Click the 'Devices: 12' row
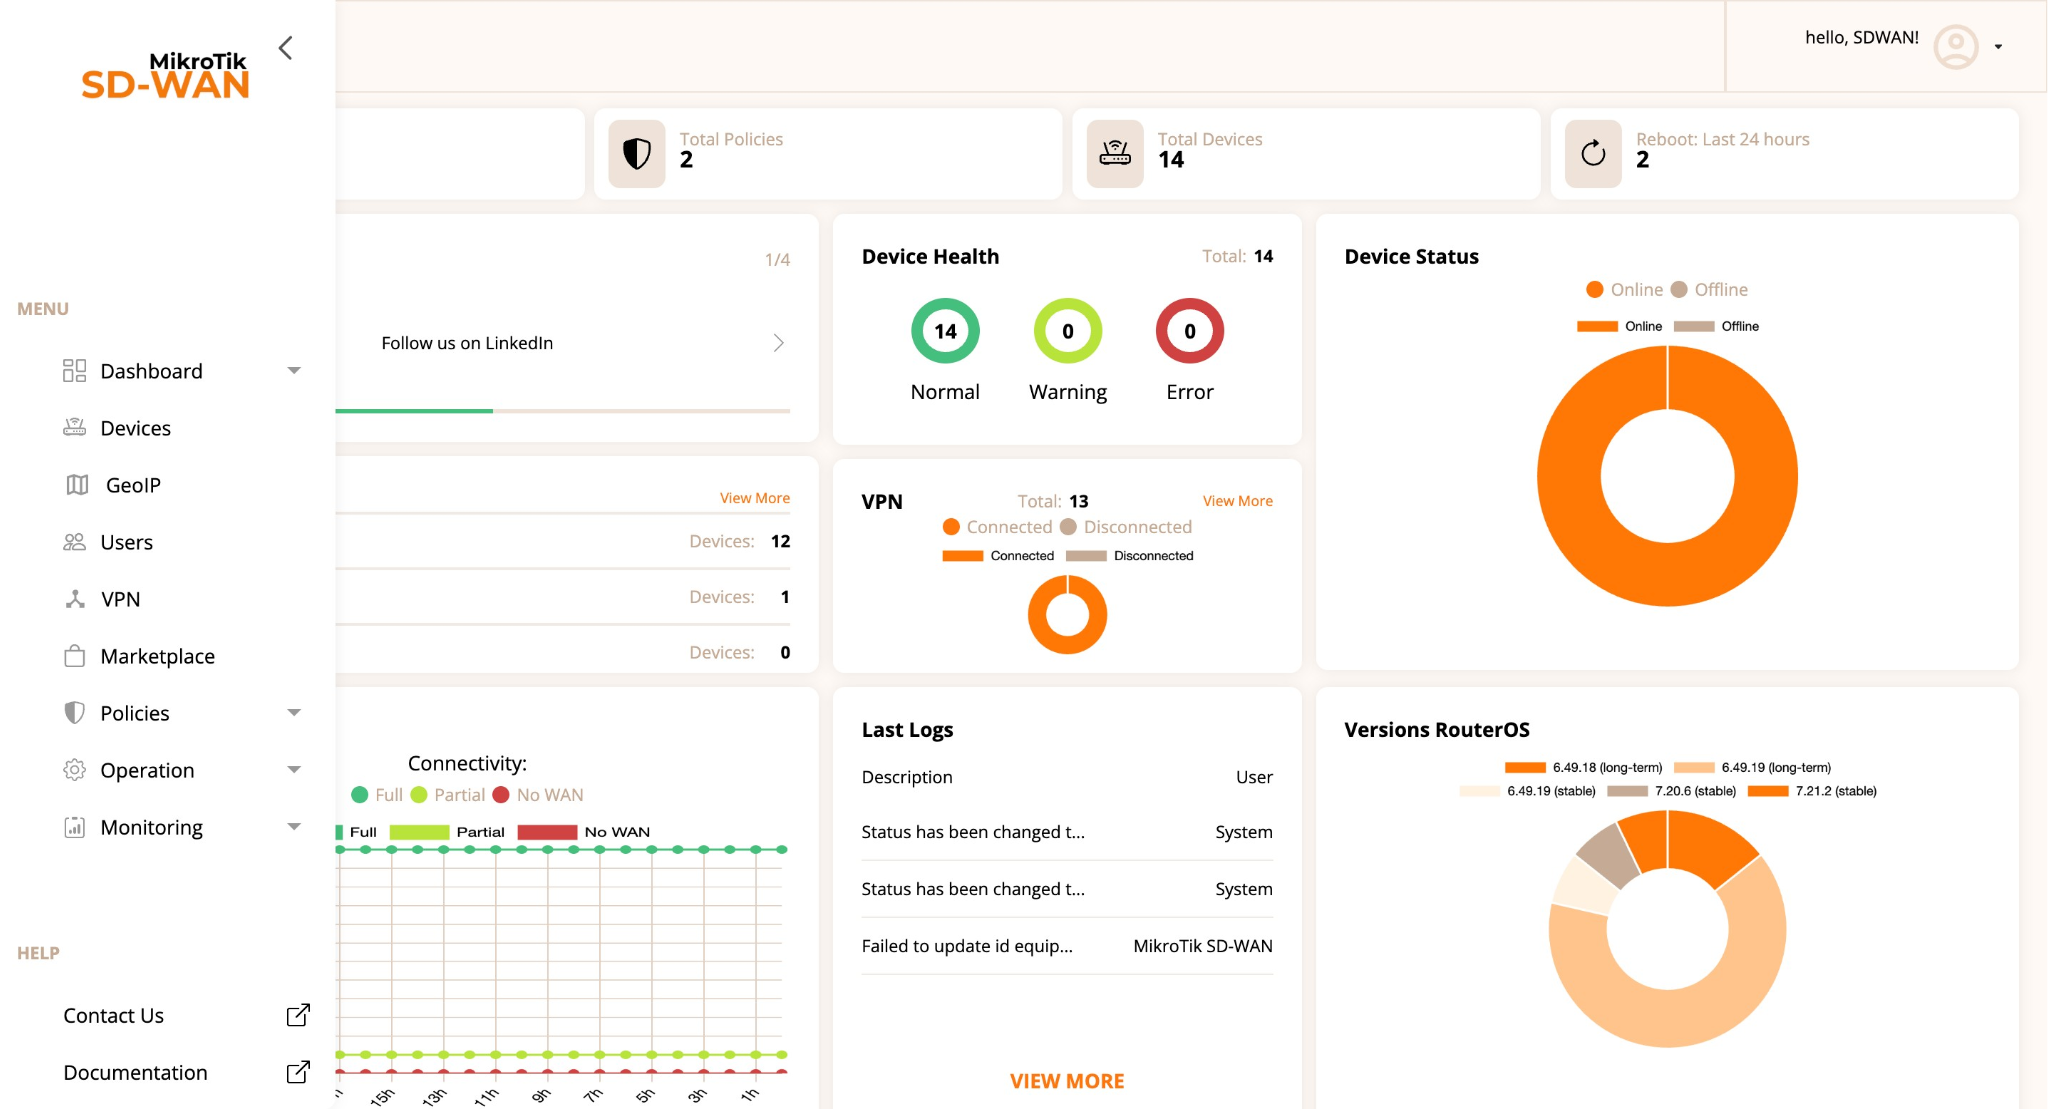 (x=563, y=541)
